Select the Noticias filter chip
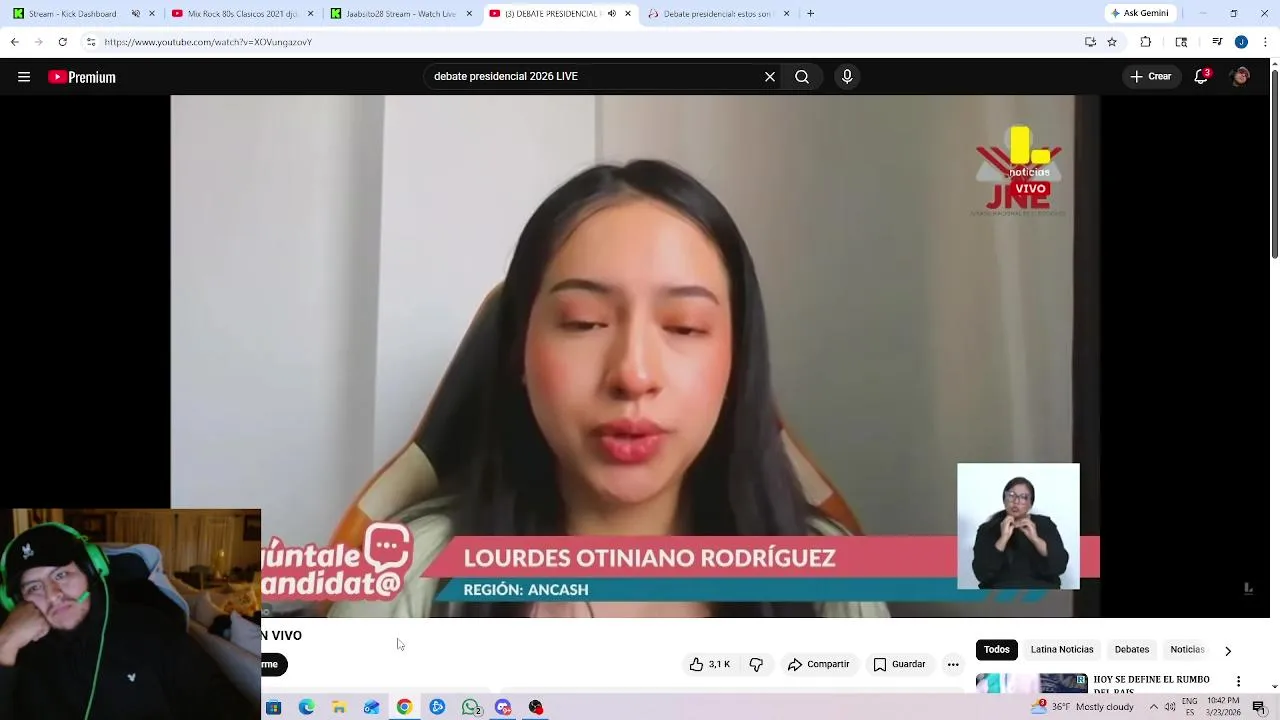The width and height of the screenshot is (1280, 720). (x=1187, y=650)
